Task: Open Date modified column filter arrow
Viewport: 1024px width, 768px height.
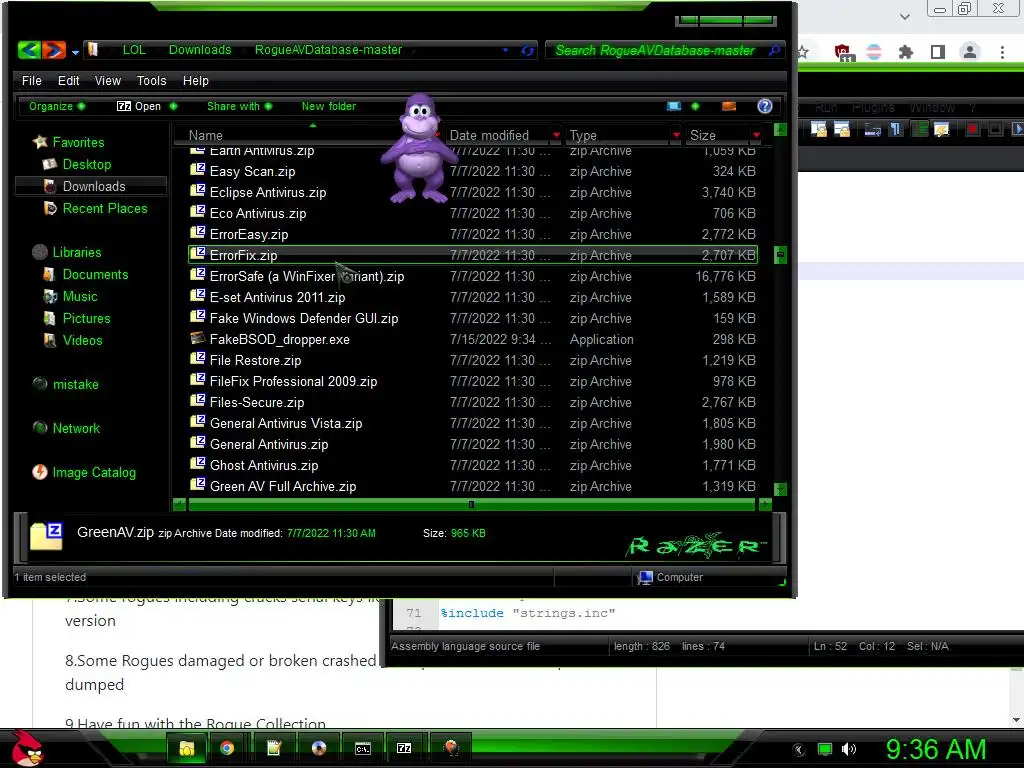Action: [556, 135]
